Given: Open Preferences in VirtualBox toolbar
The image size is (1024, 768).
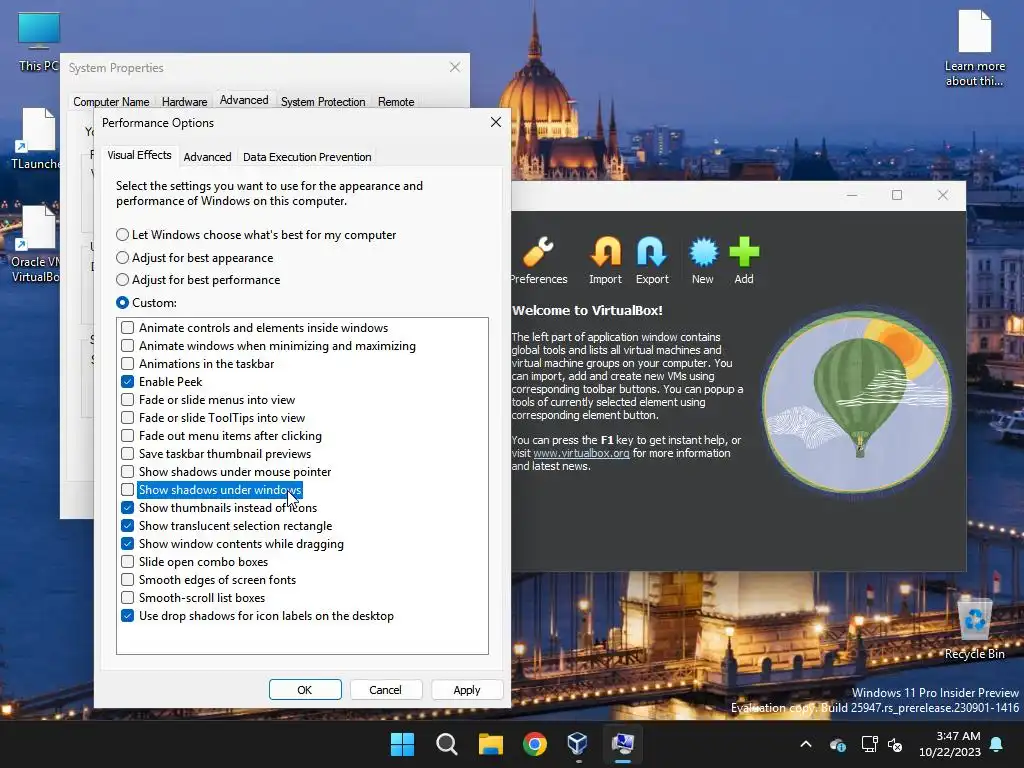Looking at the screenshot, I should tap(538, 261).
